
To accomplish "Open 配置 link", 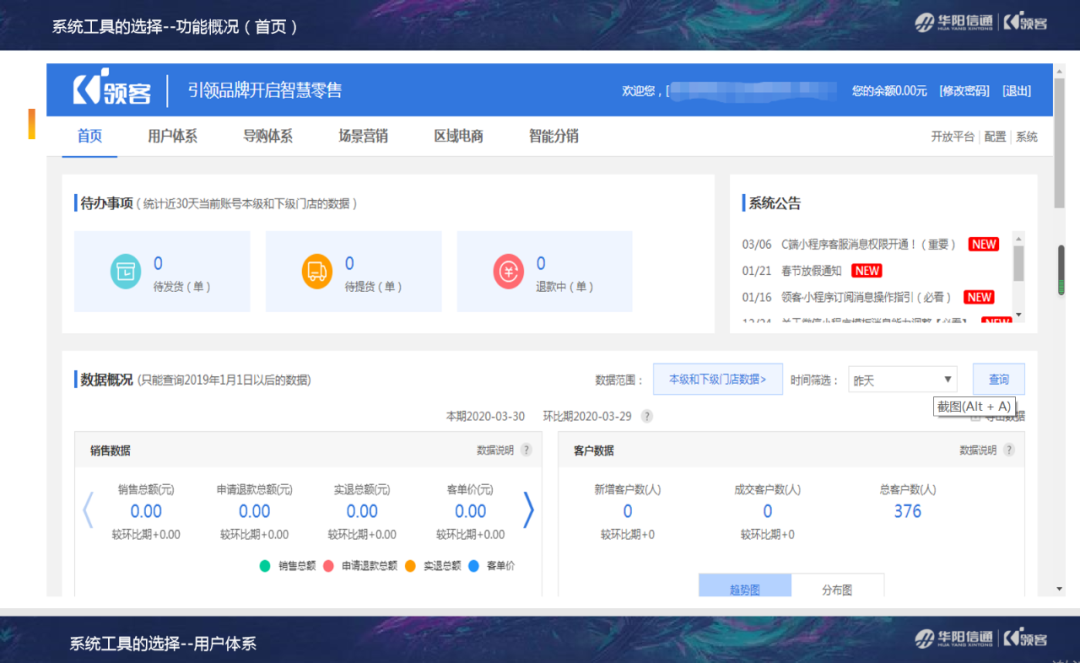I will pyautogui.click(x=995, y=136).
